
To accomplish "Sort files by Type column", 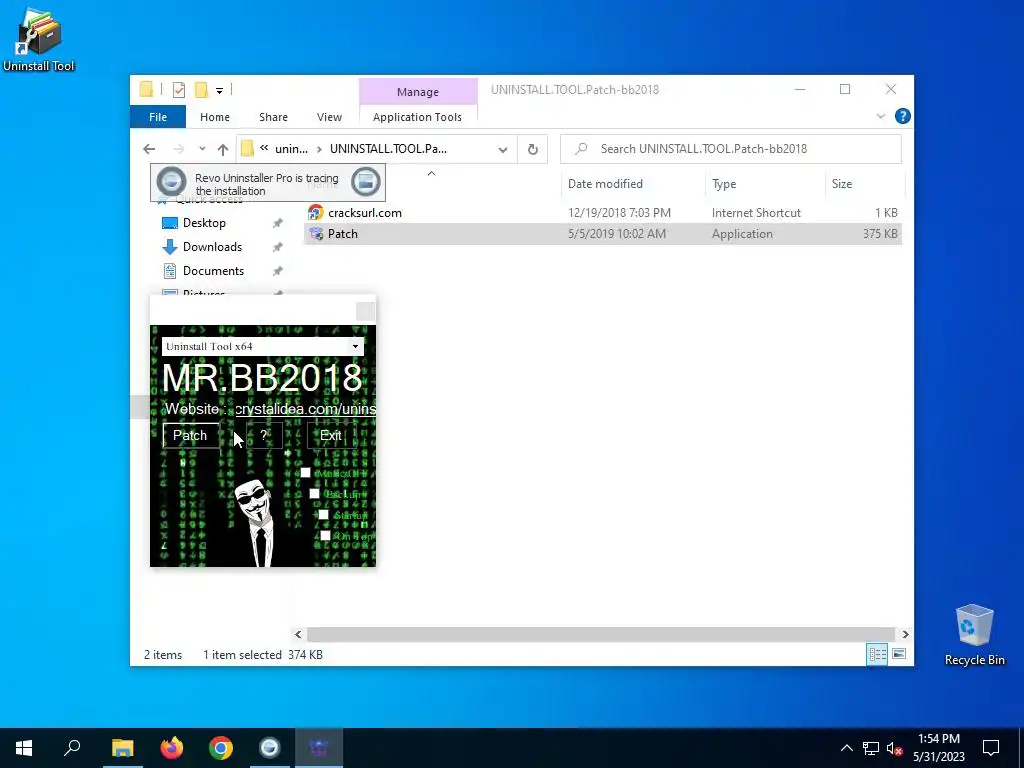I will click(x=724, y=184).
